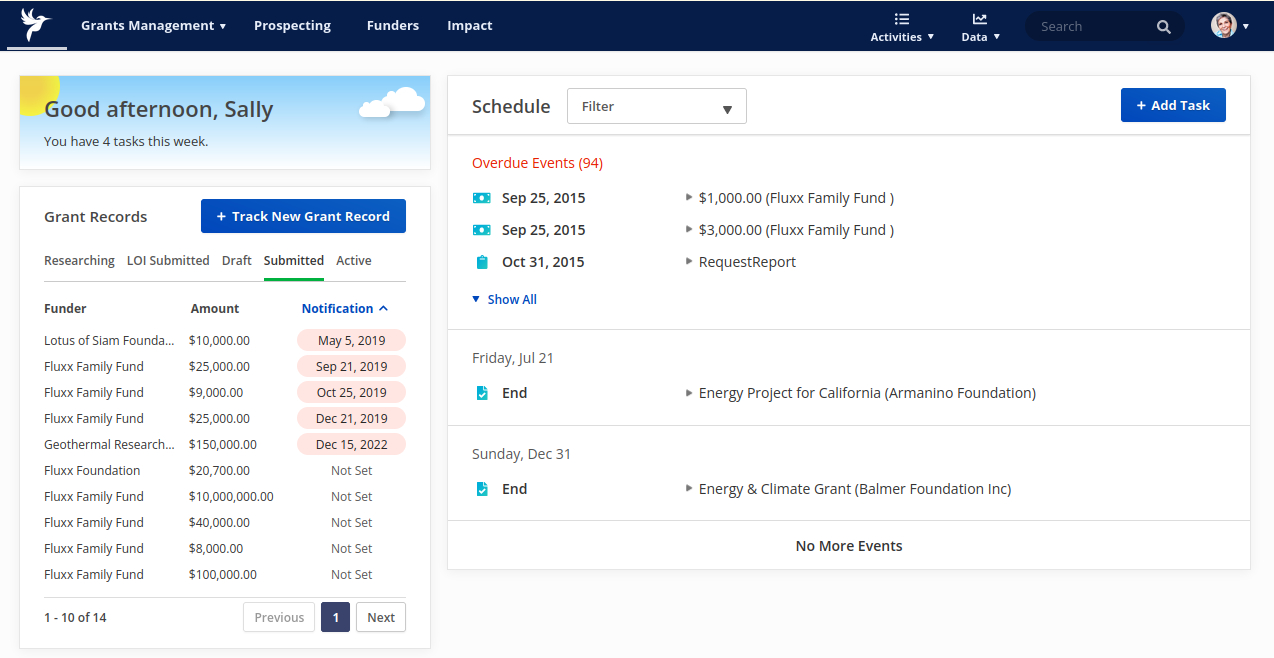Expand the $3,000.00 Fluxx Family Fund event
The width and height of the screenshot is (1274, 658).
pyautogui.click(x=689, y=230)
